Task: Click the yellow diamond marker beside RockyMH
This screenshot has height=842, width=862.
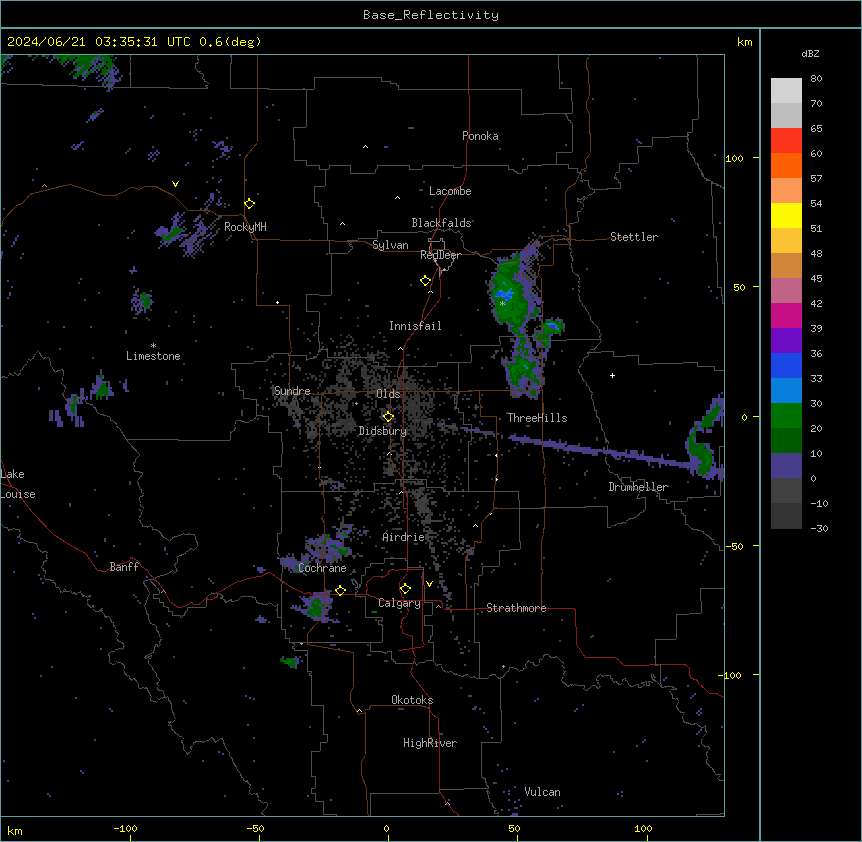Action: tap(249, 203)
